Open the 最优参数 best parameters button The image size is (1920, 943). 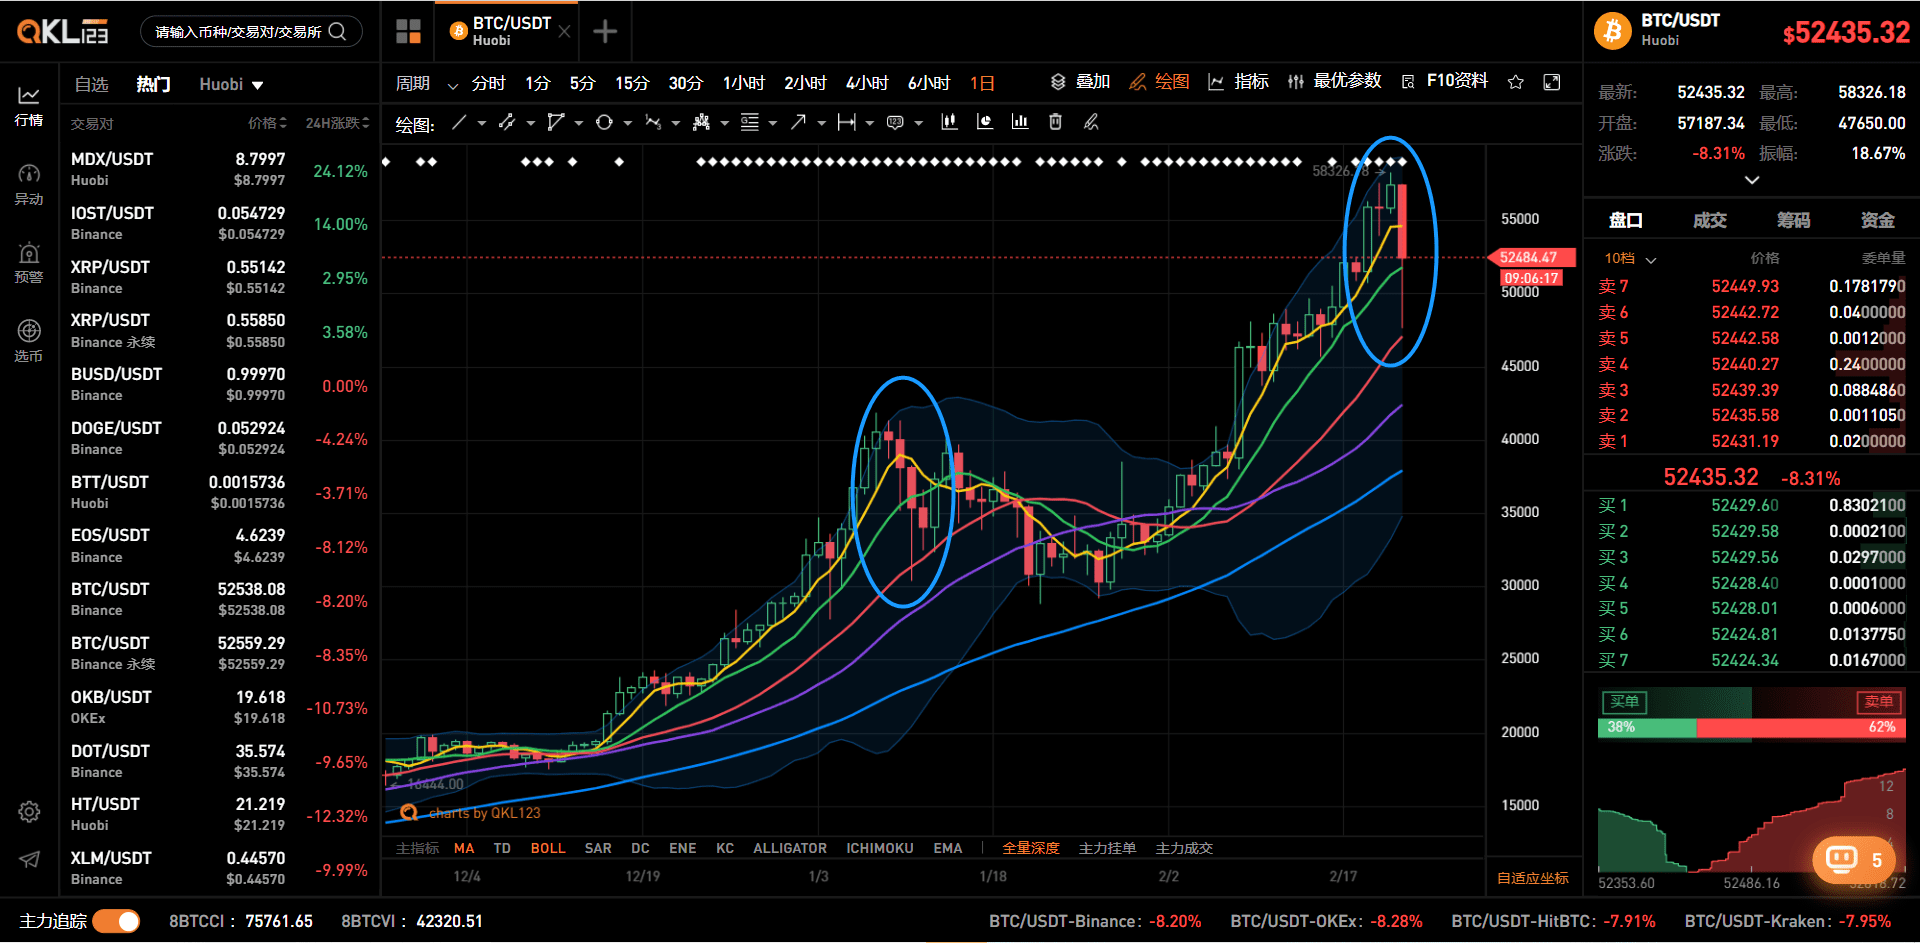coord(1335,82)
